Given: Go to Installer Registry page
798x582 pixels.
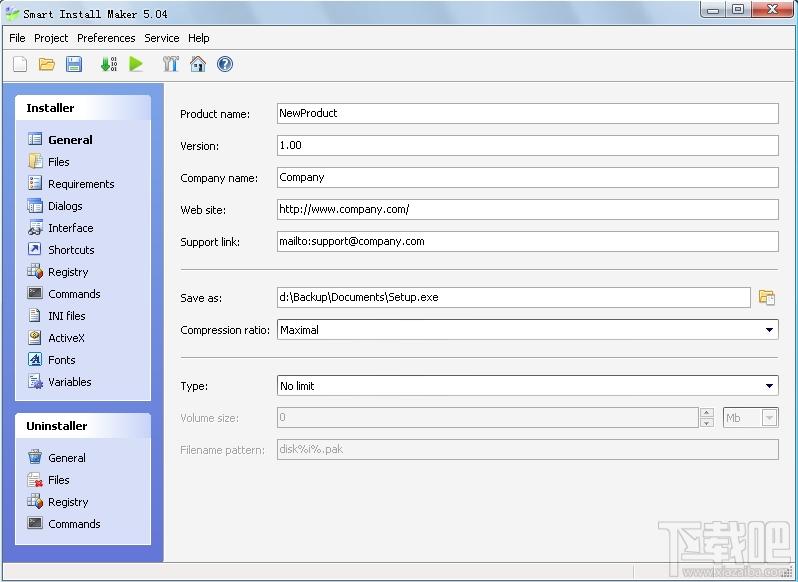Looking at the screenshot, I should pos(68,272).
